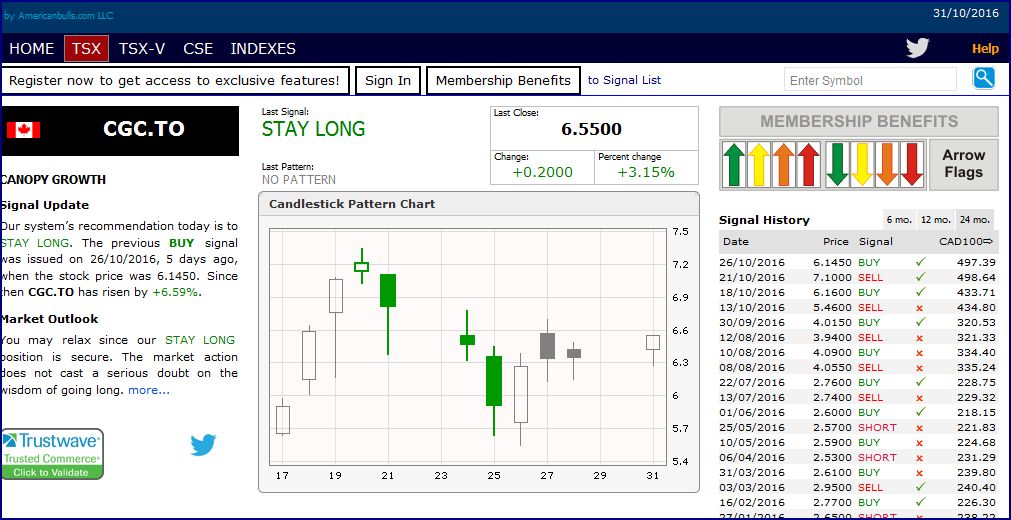Open the Twitter icon in the navigation bar

(917, 48)
